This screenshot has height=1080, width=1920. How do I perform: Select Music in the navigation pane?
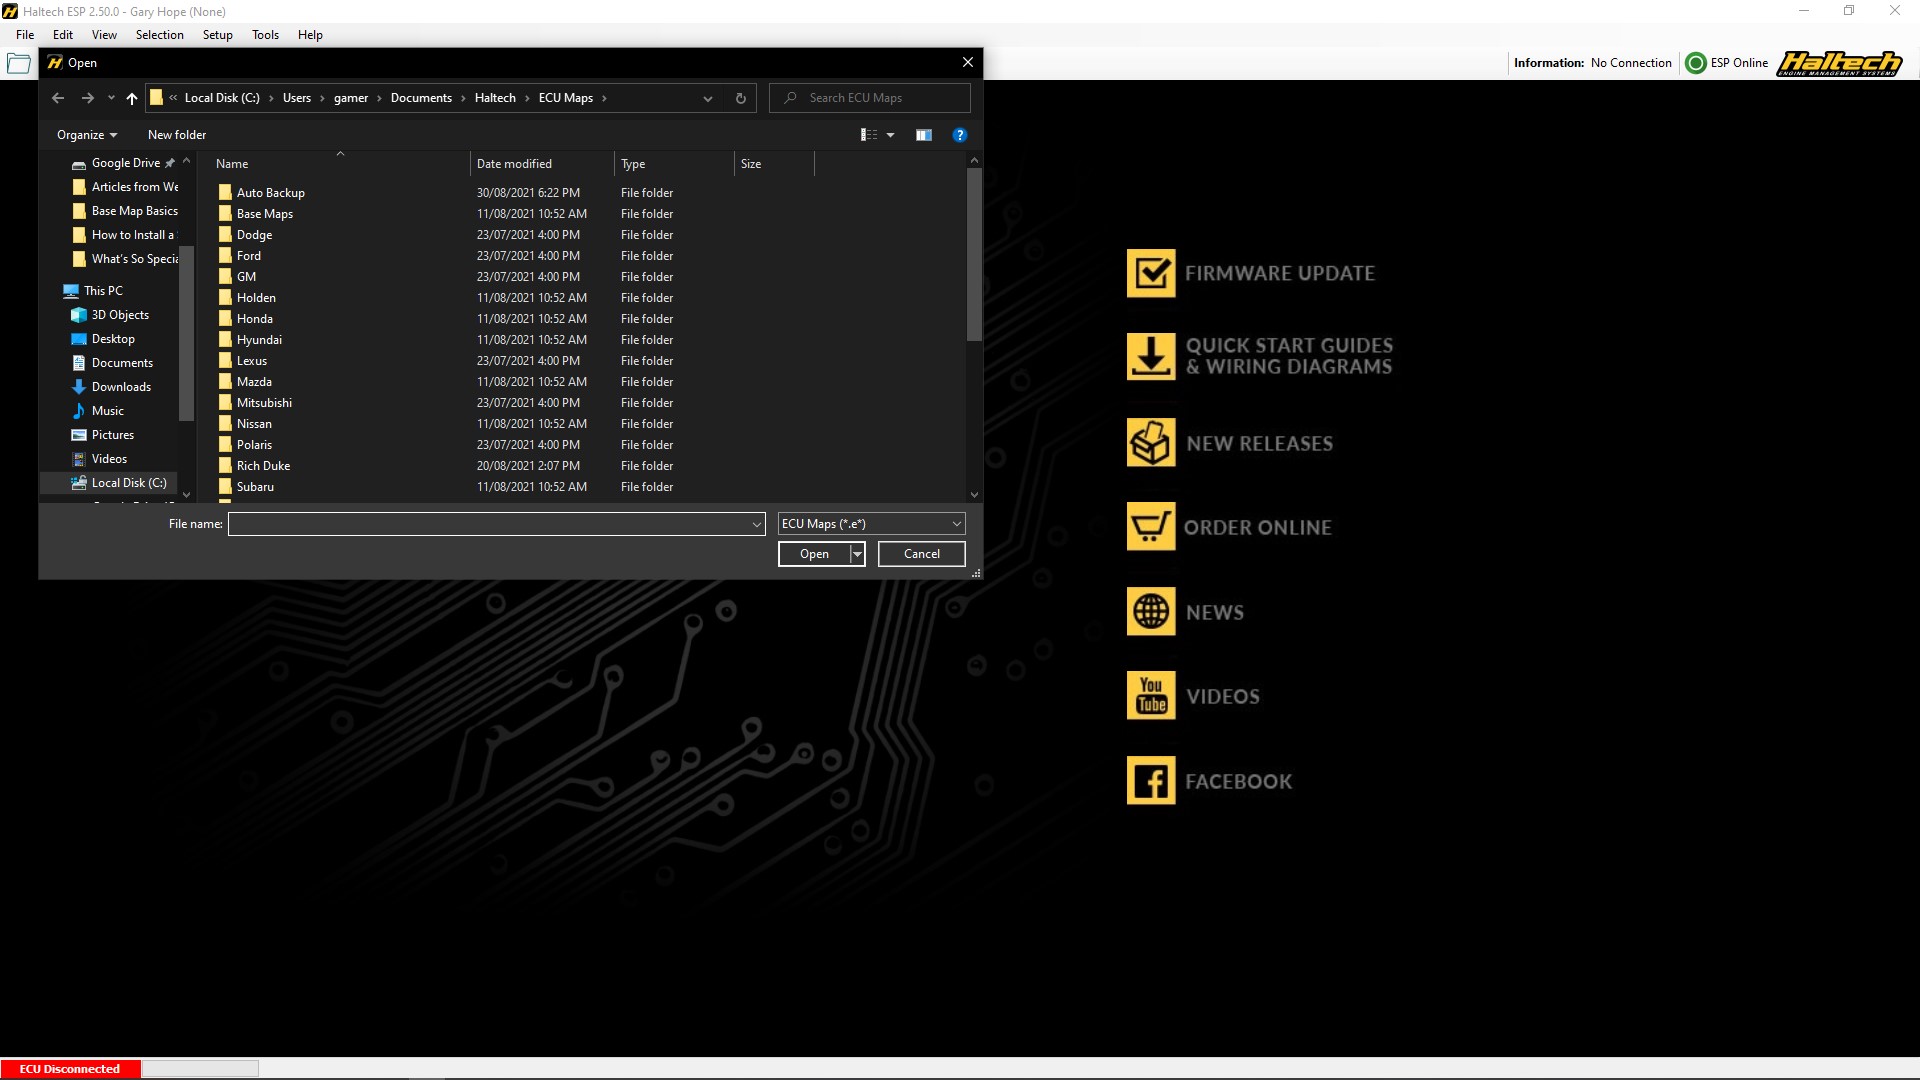[x=107, y=411]
